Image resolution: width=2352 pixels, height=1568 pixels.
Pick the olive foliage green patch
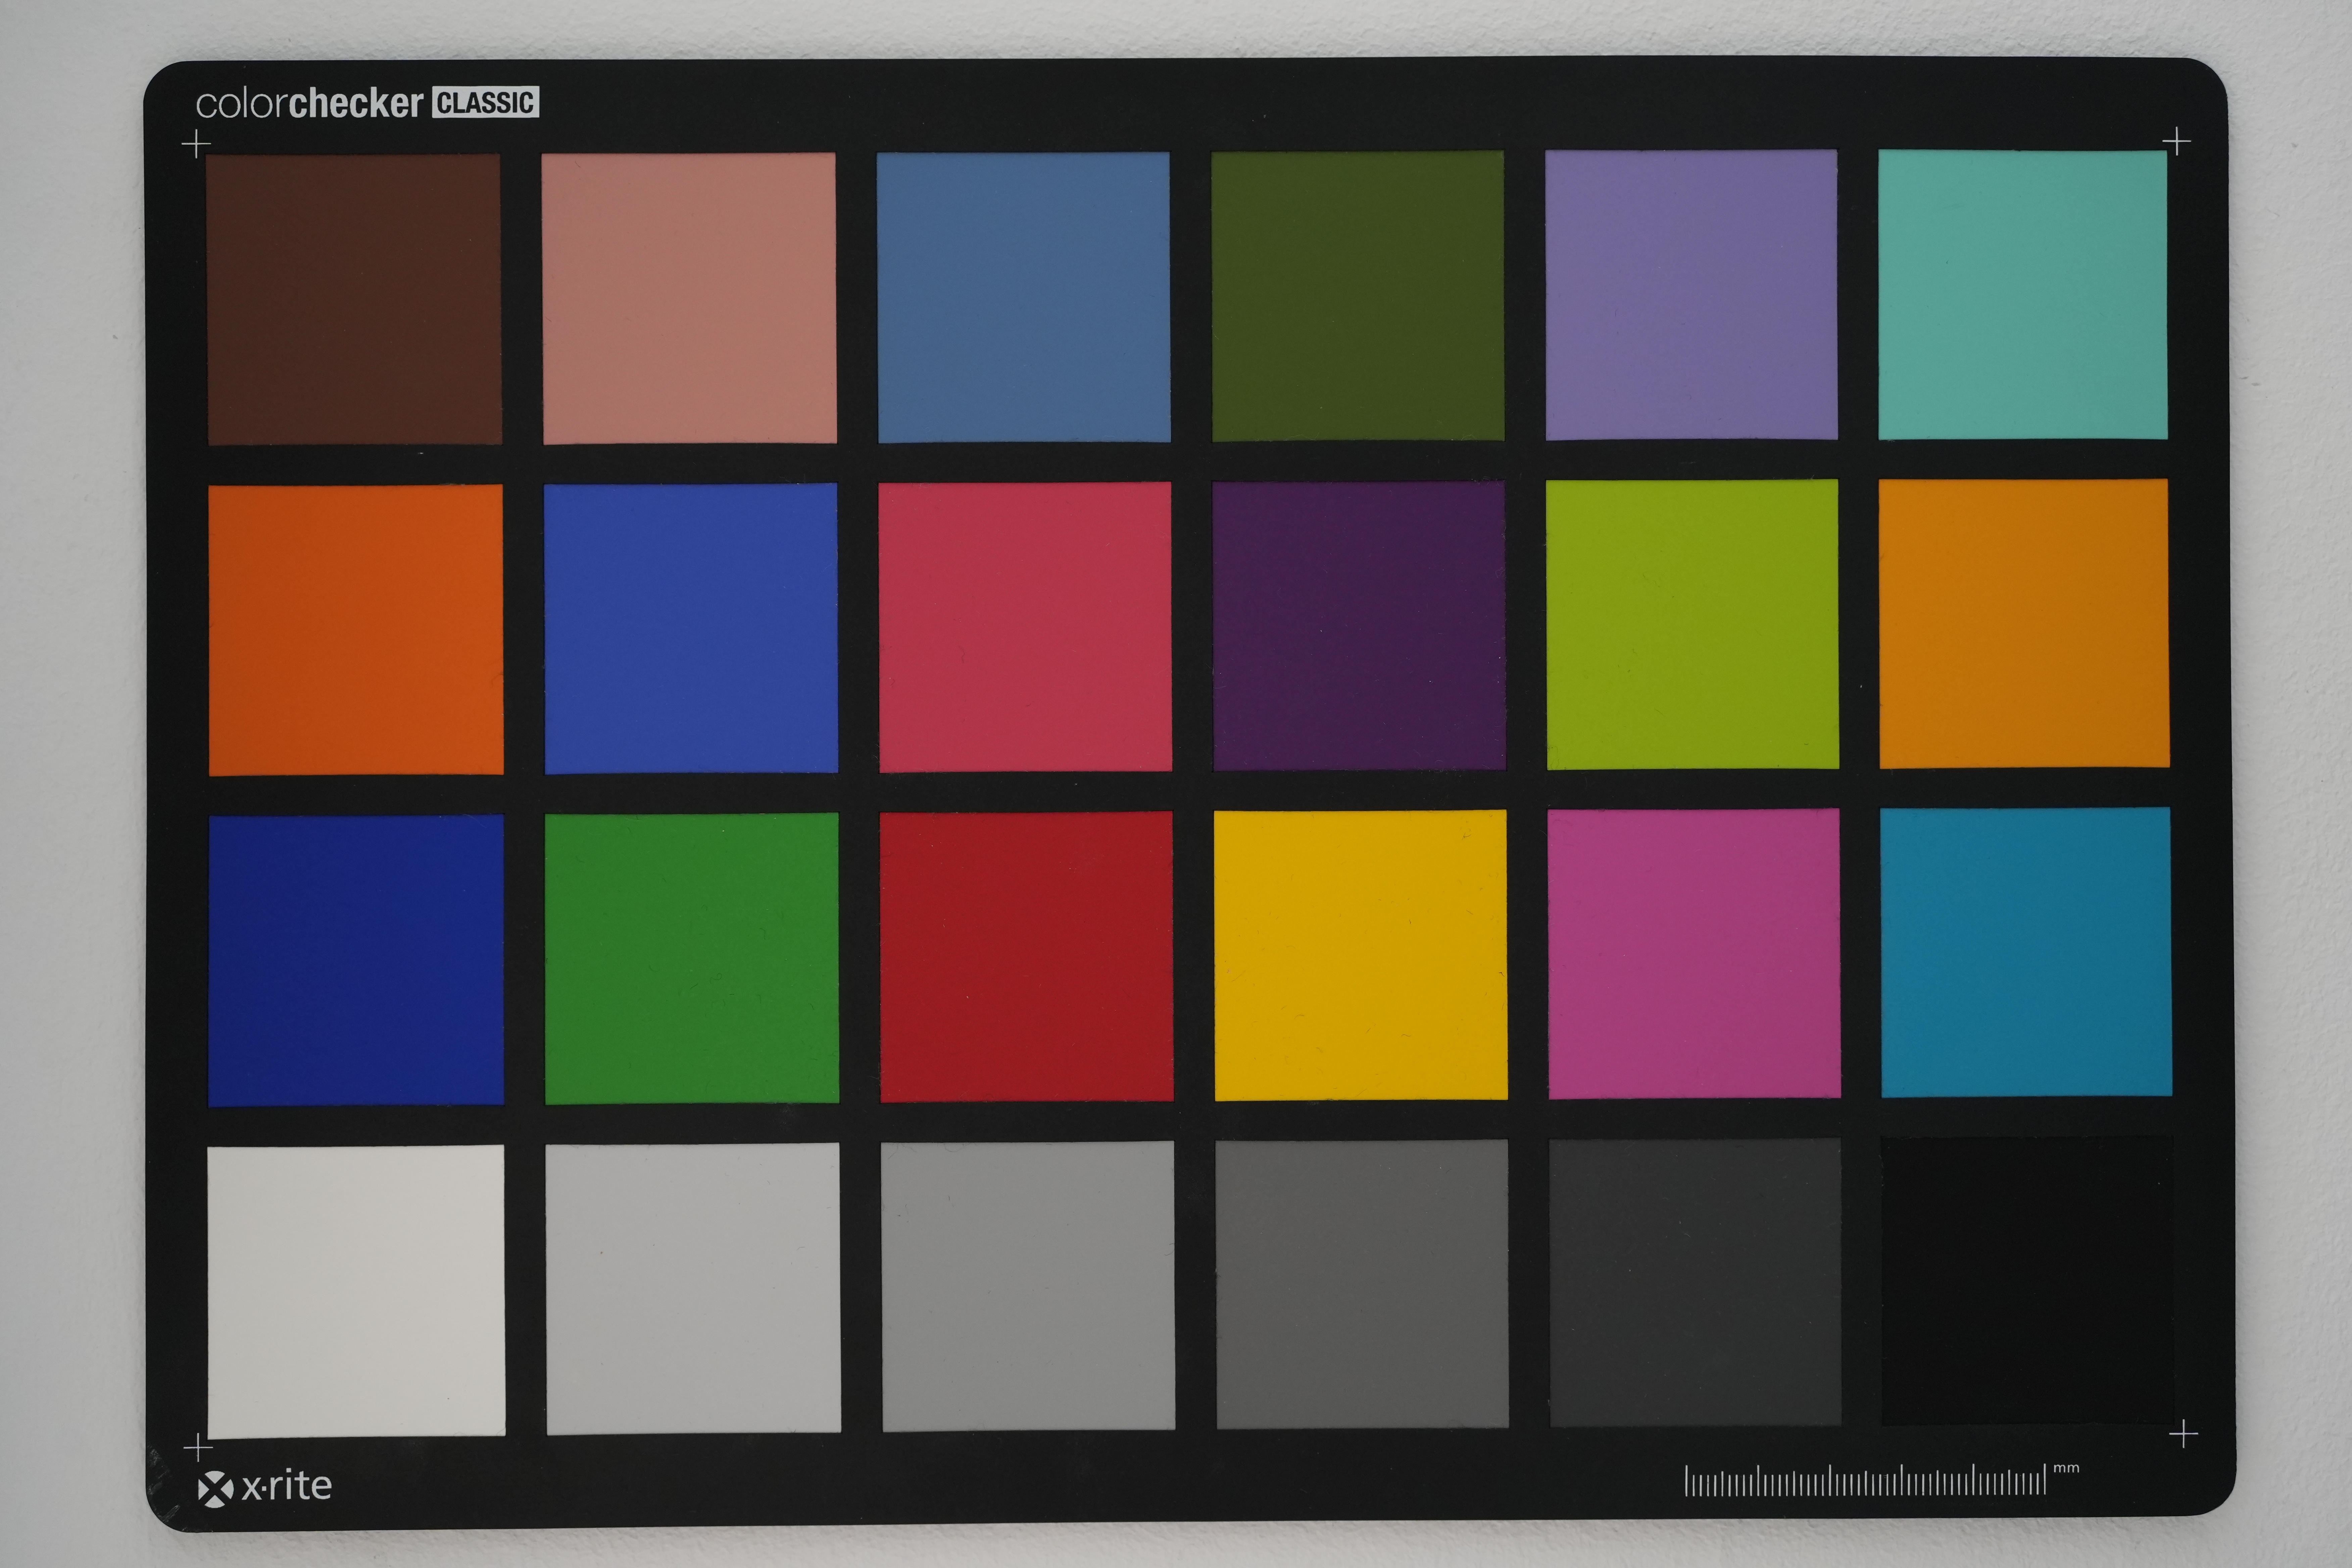click(x=1357, y=296)
